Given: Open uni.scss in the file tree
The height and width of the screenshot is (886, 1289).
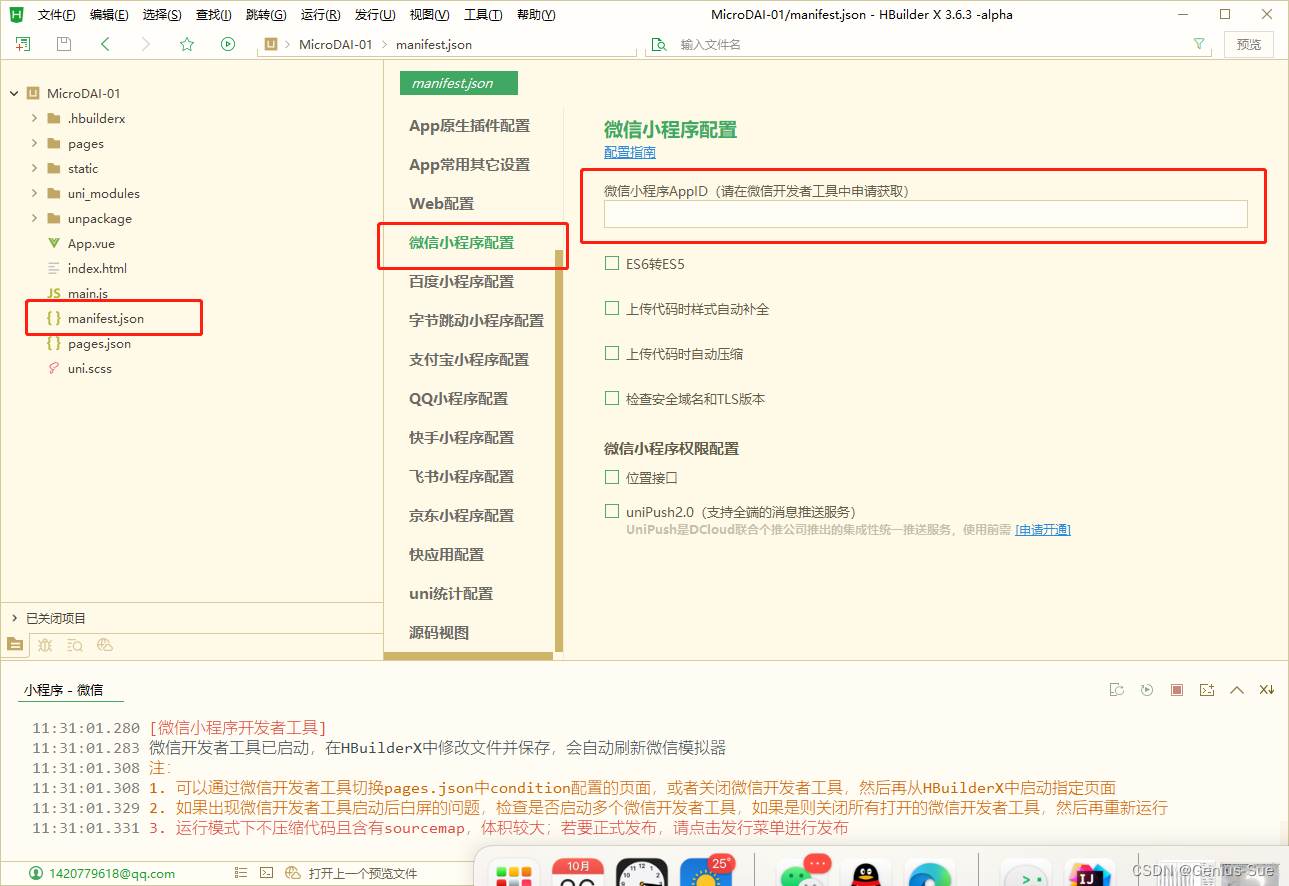Looking at the screenshot, I should (x=90, y=368).
